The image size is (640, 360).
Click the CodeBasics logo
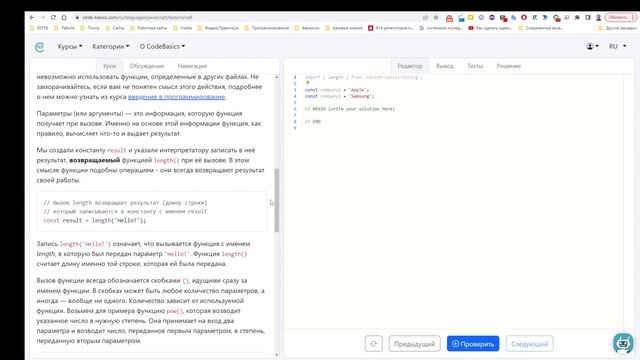click(x=40, y=47)
